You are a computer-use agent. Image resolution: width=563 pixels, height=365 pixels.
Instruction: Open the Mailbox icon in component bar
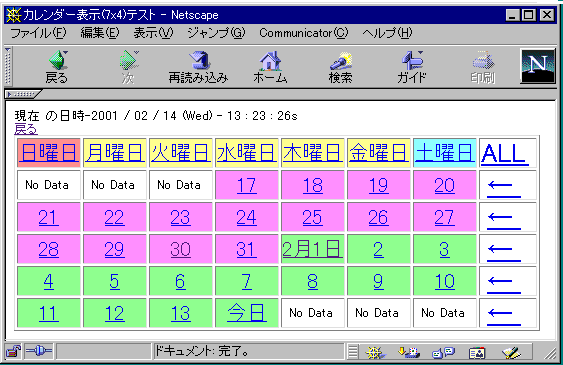point(409,352)
